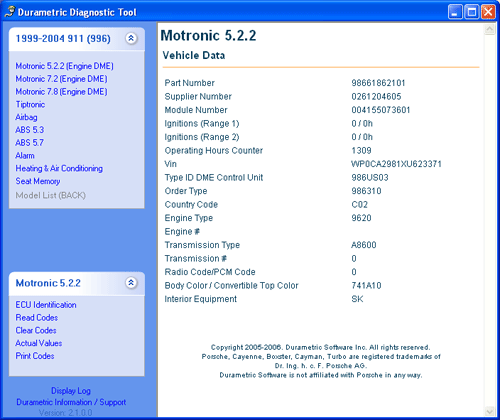Click the scrollbar down arrow
The height and width of the screenshot is (420, 500).
490,411
